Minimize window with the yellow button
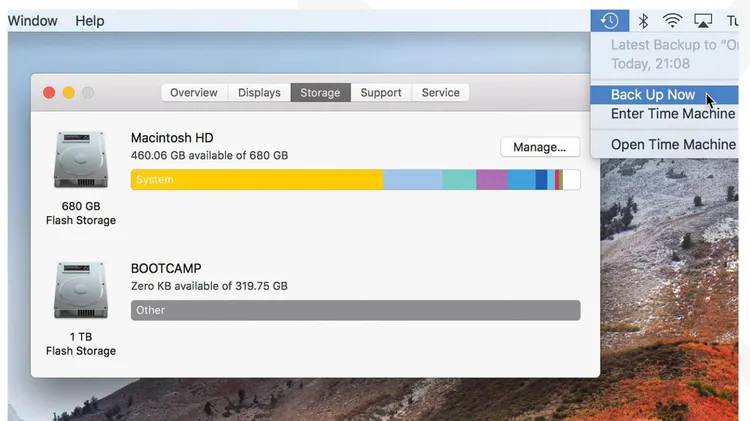Image resolution: width=750 pixels, height=421 pixels. click(x=69, y=93)
